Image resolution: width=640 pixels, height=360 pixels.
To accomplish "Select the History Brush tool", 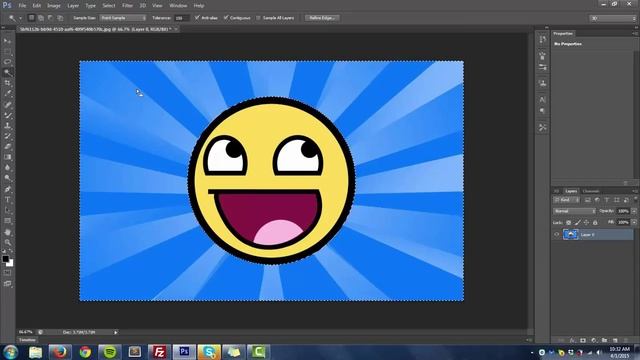I will coord(7,136).
